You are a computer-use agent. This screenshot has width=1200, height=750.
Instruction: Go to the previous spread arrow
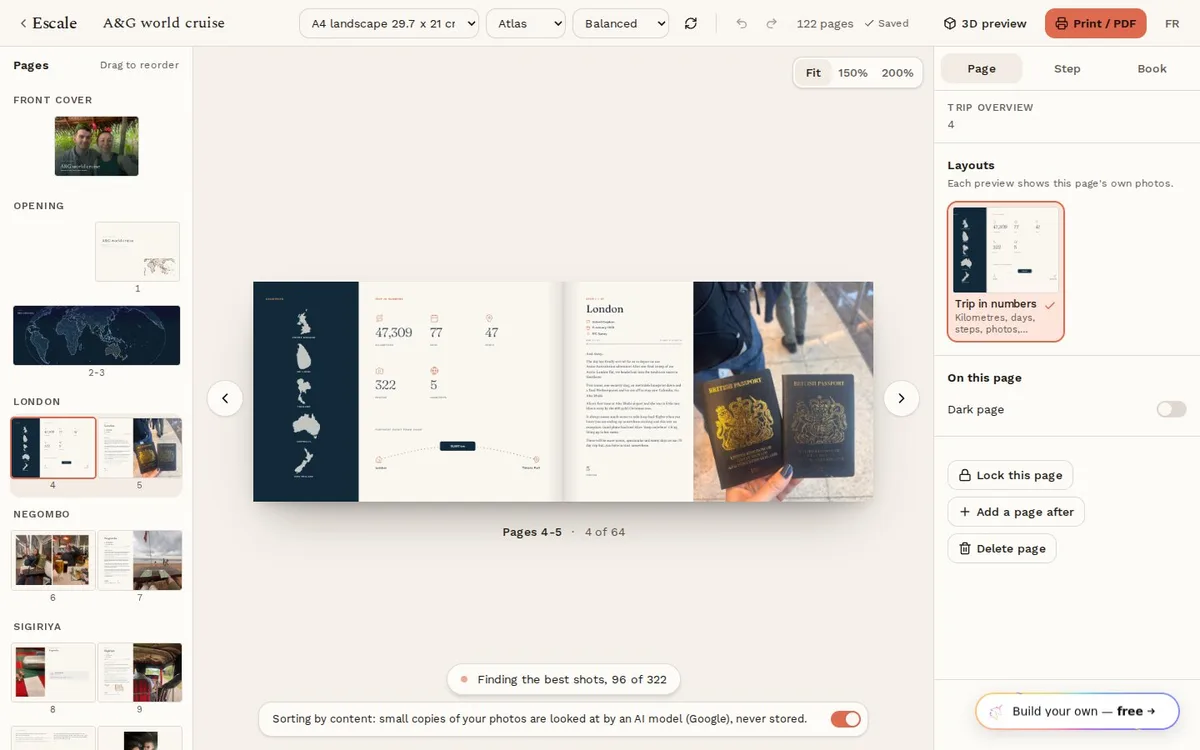[225, 398]
